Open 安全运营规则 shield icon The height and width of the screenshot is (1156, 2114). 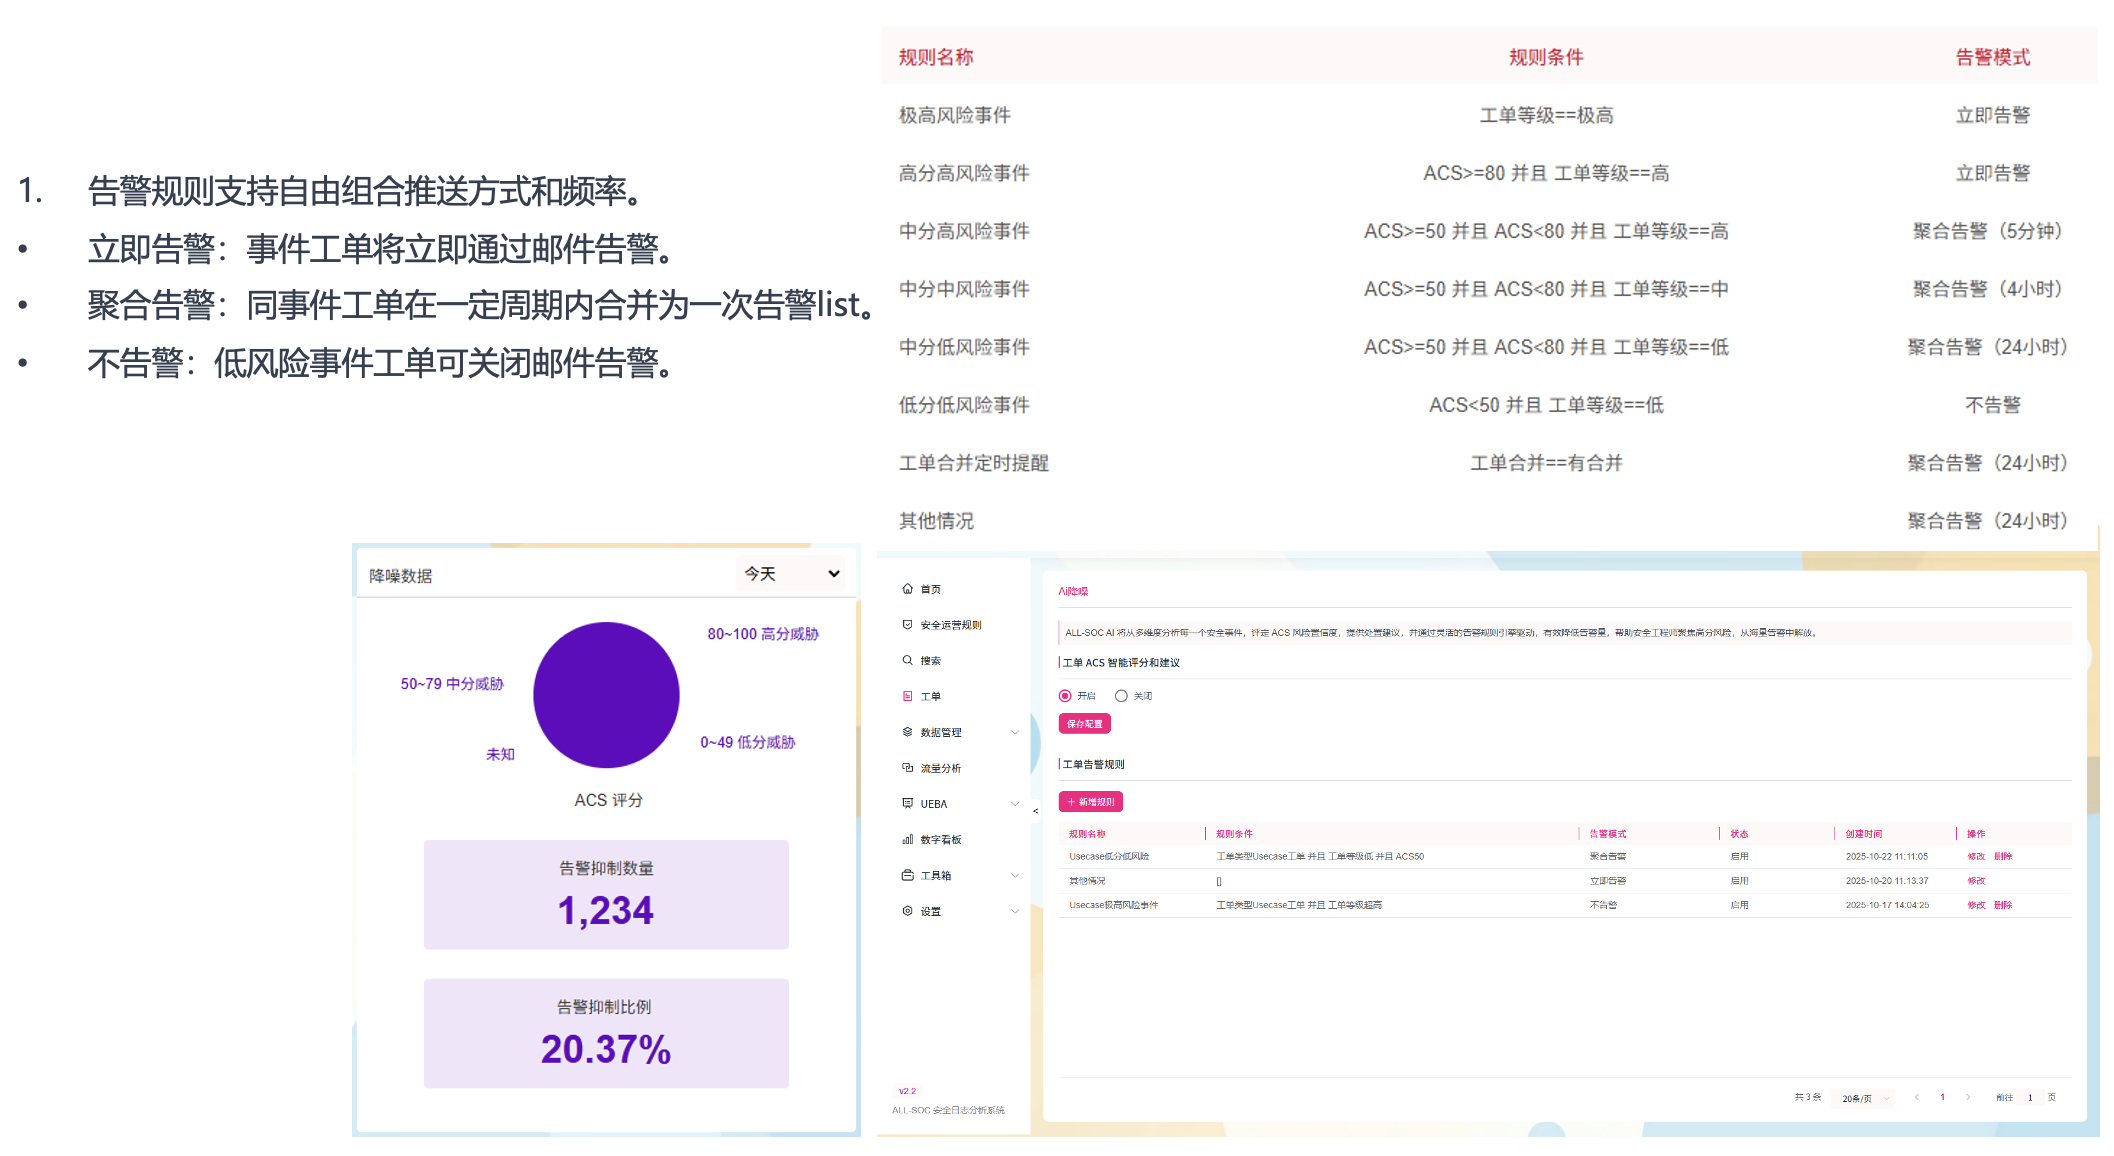coord(907,625)
